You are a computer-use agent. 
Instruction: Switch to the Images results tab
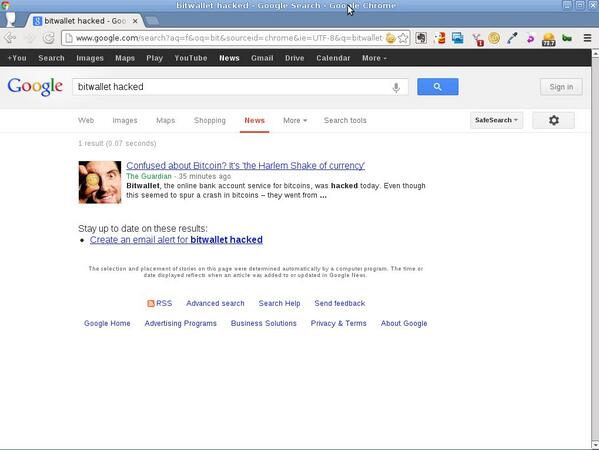(x=125, y=120)
